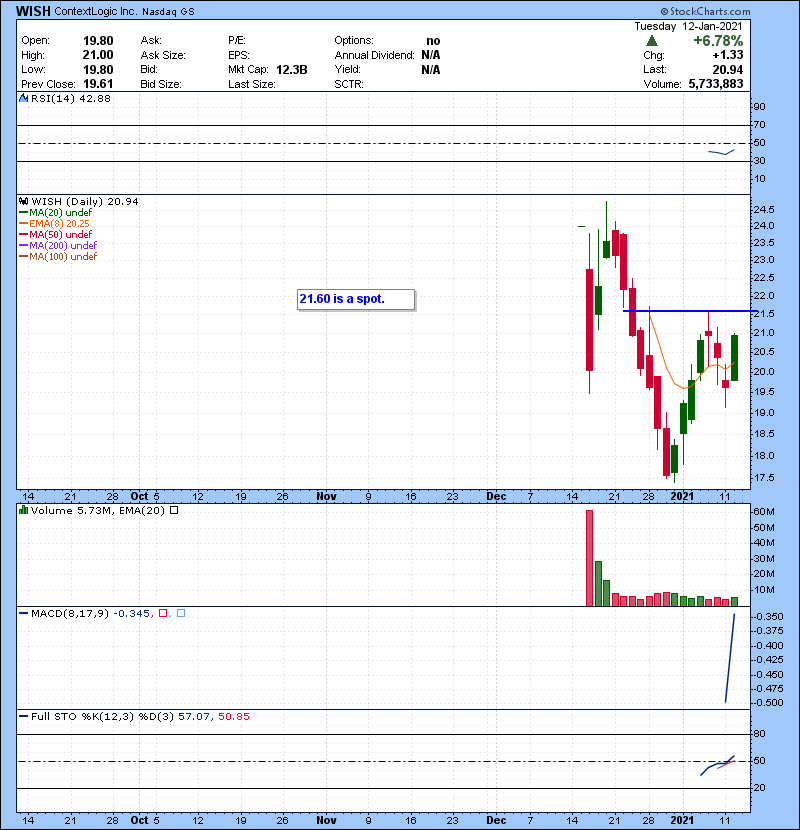Click the Mkt Cap value 12.3B
The height and width of the screenshot is (830, 800).
(x=292, y=69)
